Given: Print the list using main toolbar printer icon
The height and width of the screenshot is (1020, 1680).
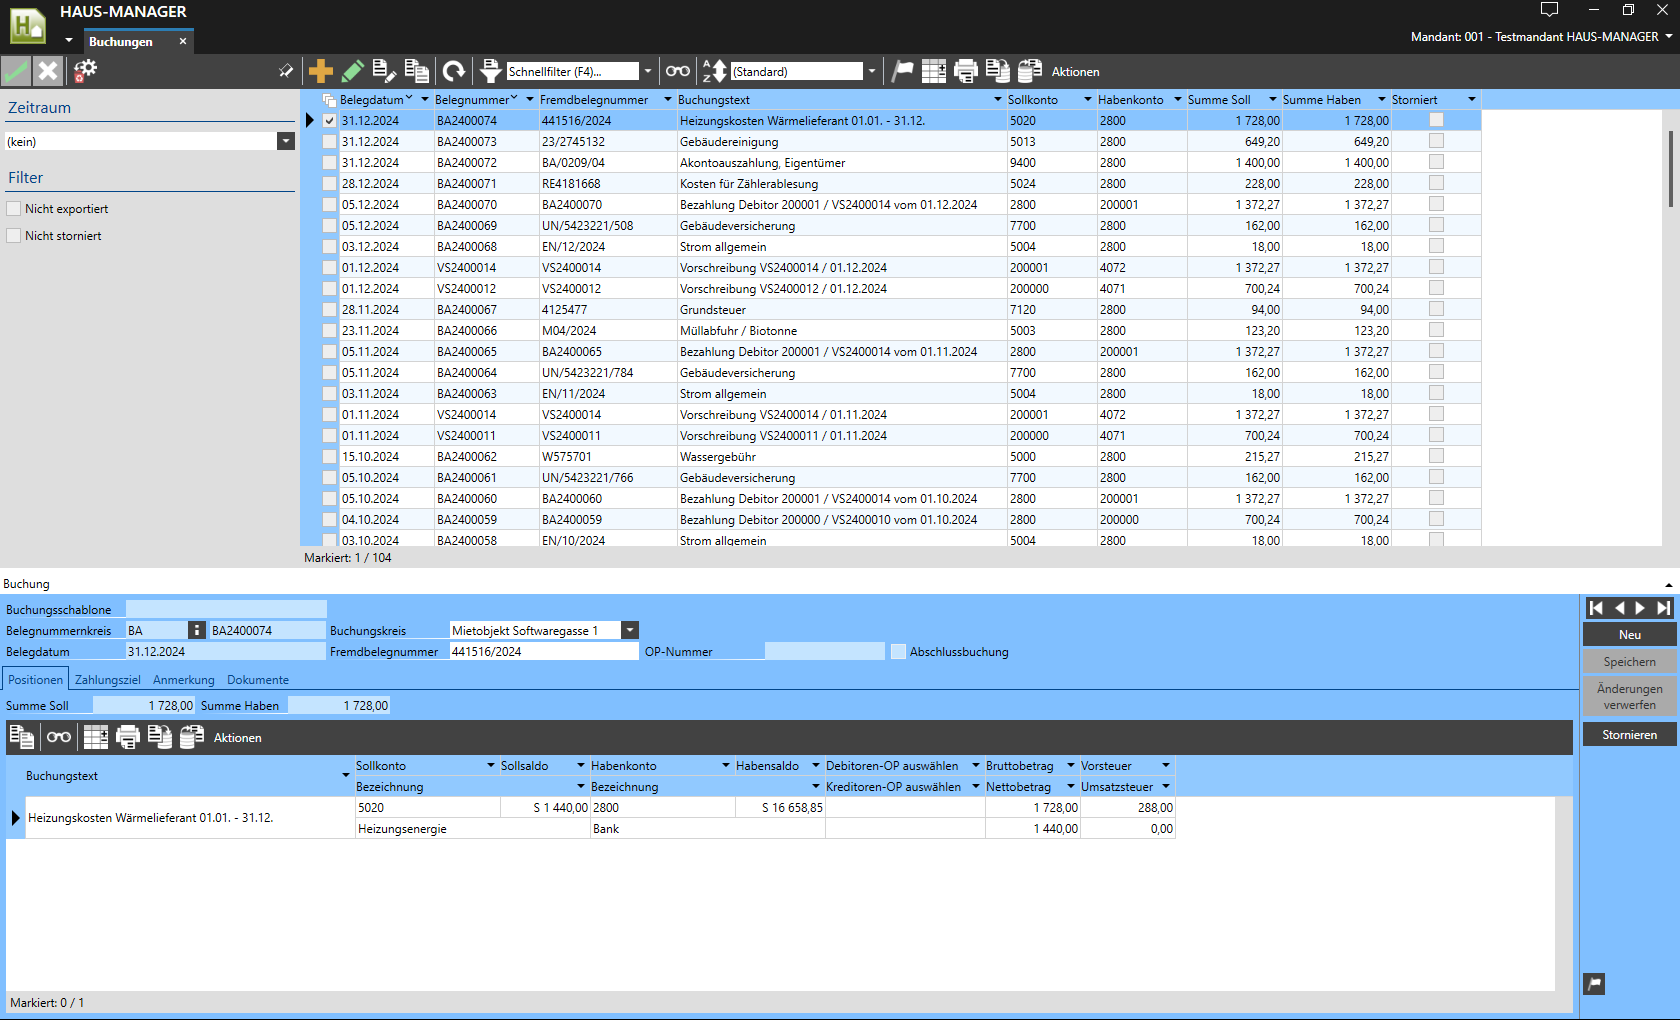Looking at the screenshot, I should pyautogui.click(x=966, y=71).
